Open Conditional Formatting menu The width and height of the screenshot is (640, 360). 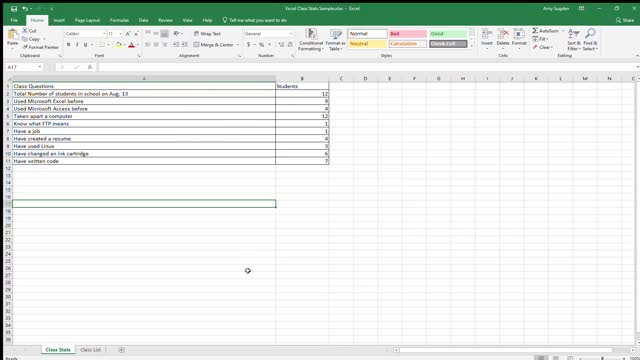point(311,40)
